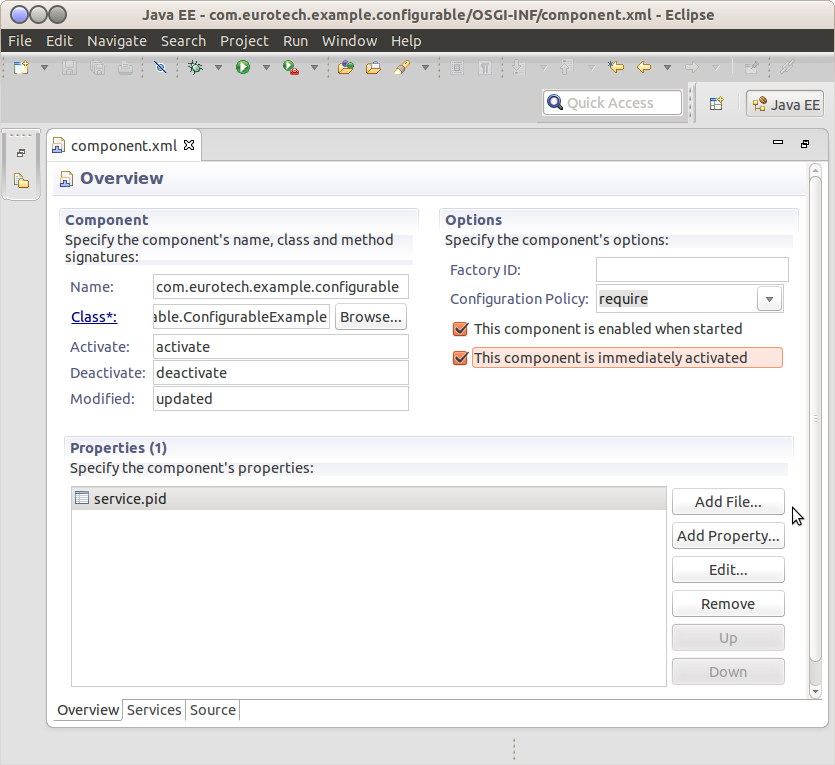Click the Edit... button

point(728,570)
